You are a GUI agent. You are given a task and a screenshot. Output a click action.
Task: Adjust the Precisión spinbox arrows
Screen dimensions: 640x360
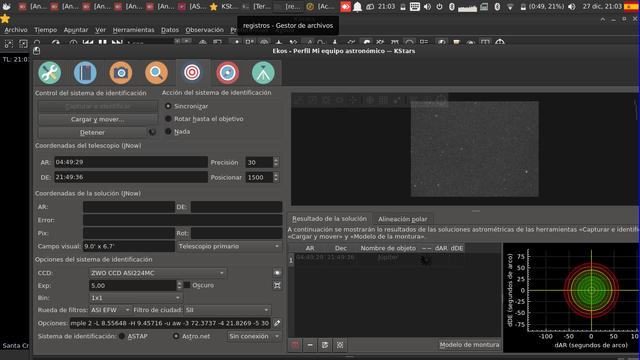276,162
